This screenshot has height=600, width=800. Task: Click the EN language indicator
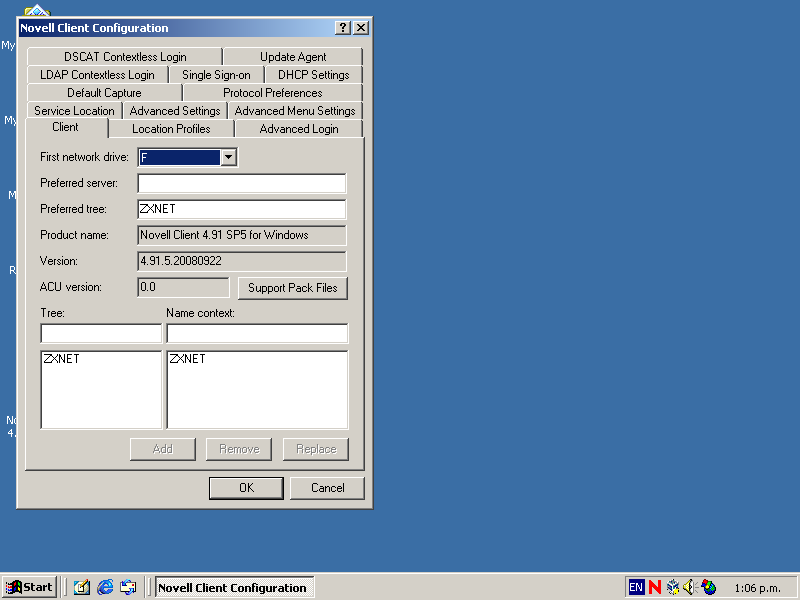(636, 587)
